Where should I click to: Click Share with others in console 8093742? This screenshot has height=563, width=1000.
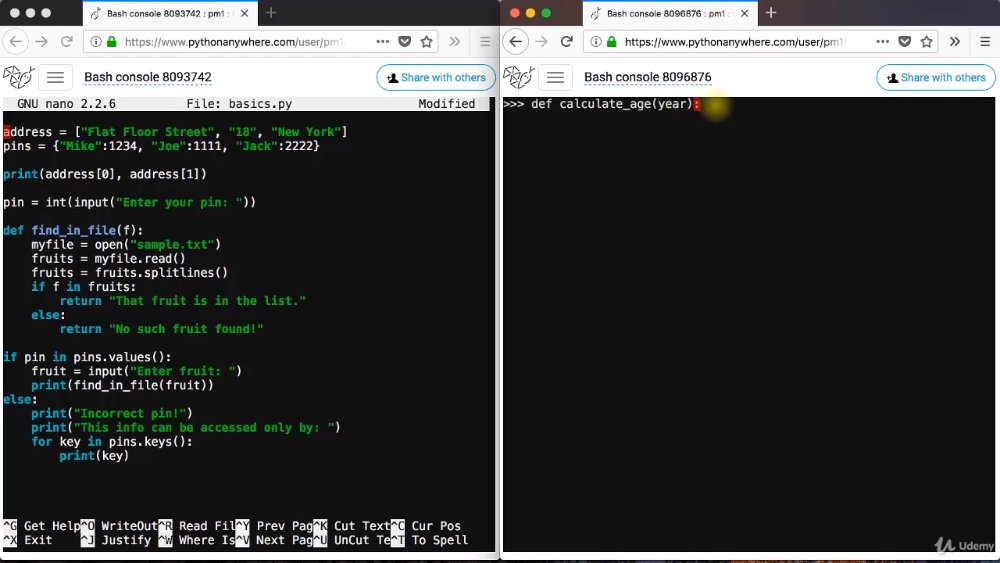click(436, 77)
